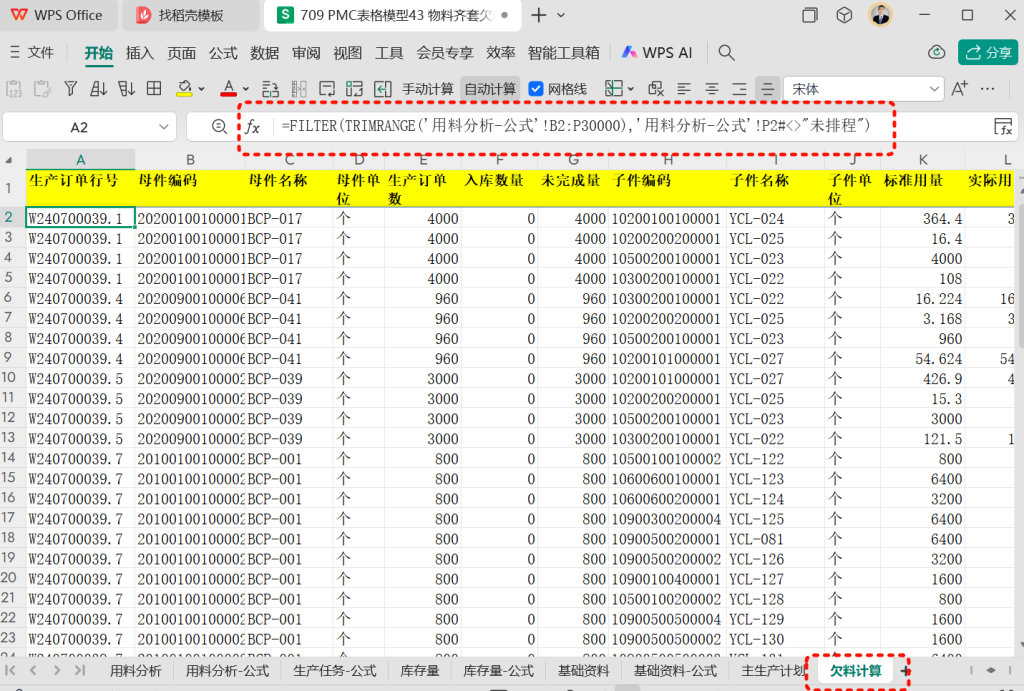Click the ribbon search magnifier icon
1024x691 pixels.
[x=726, y=53]
